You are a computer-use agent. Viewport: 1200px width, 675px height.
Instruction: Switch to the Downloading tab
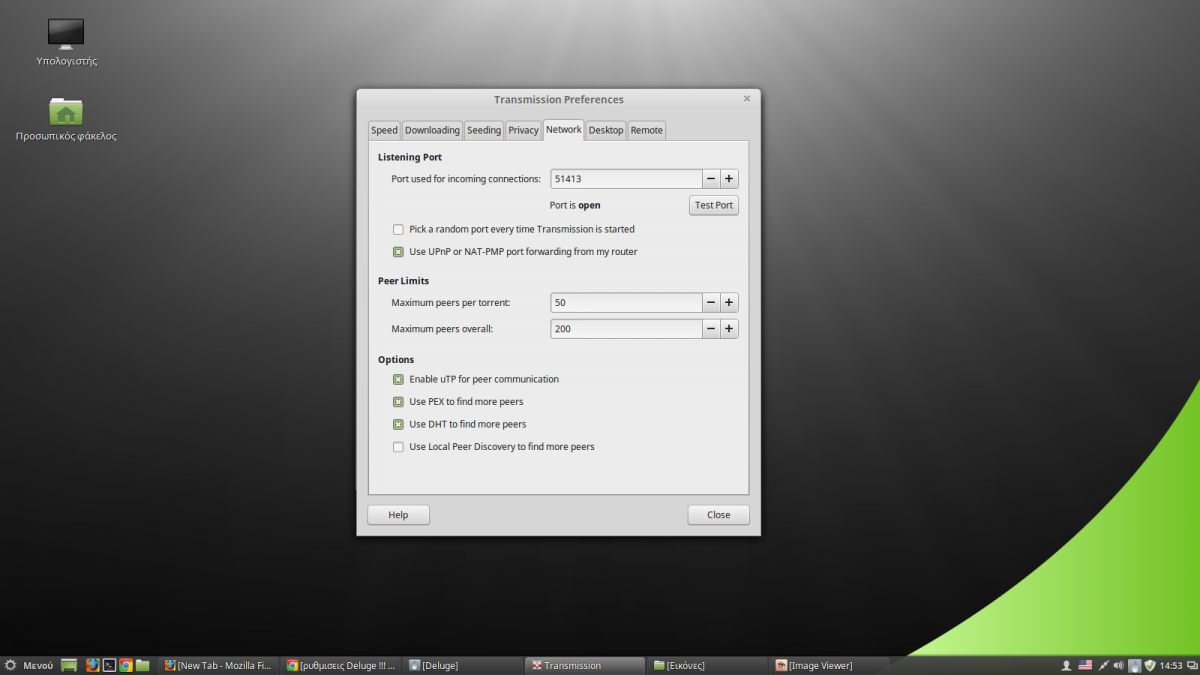tap(432, 130)
